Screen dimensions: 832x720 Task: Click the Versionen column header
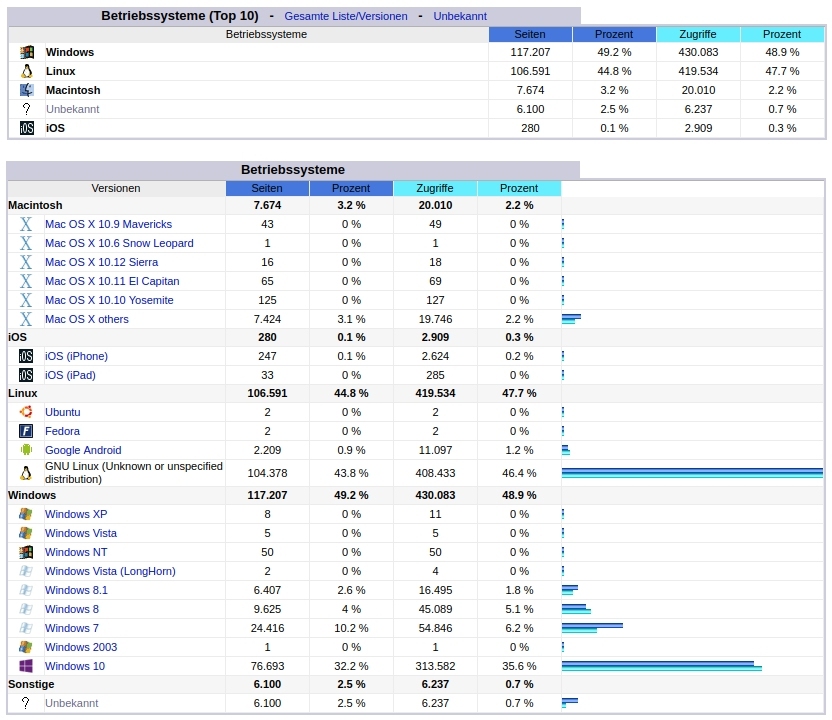point(116,188)
